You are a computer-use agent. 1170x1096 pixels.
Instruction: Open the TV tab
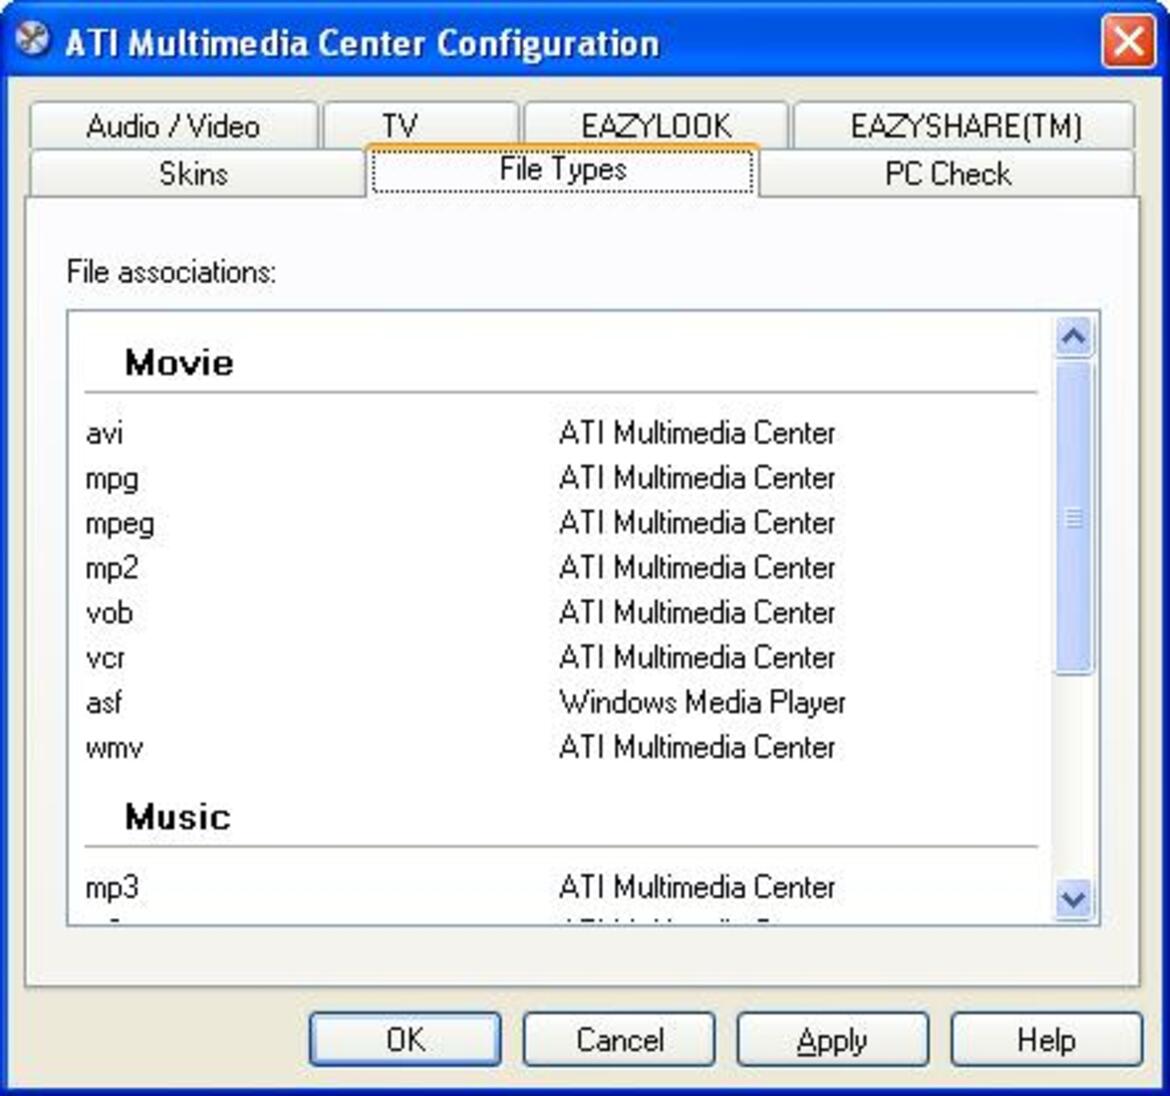coord(421,125)
